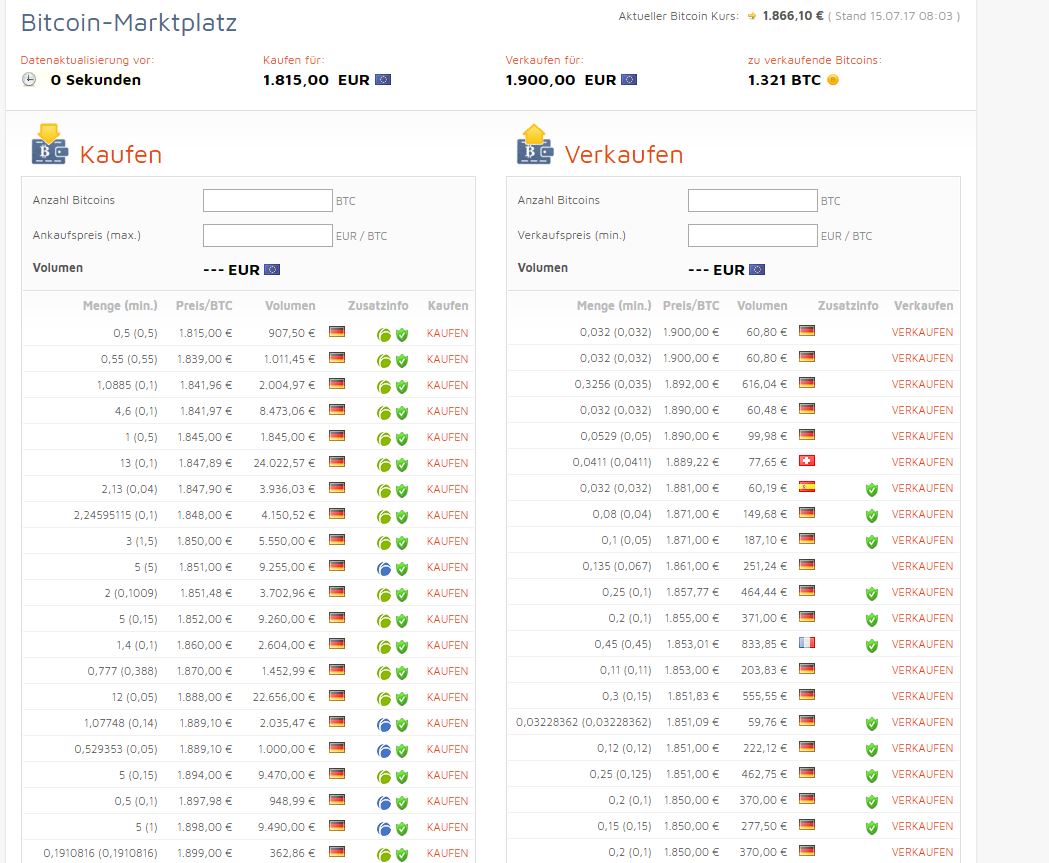
Task: Click the Kaufen wallet icon with down arrow
Action: [x=48, y=146]
